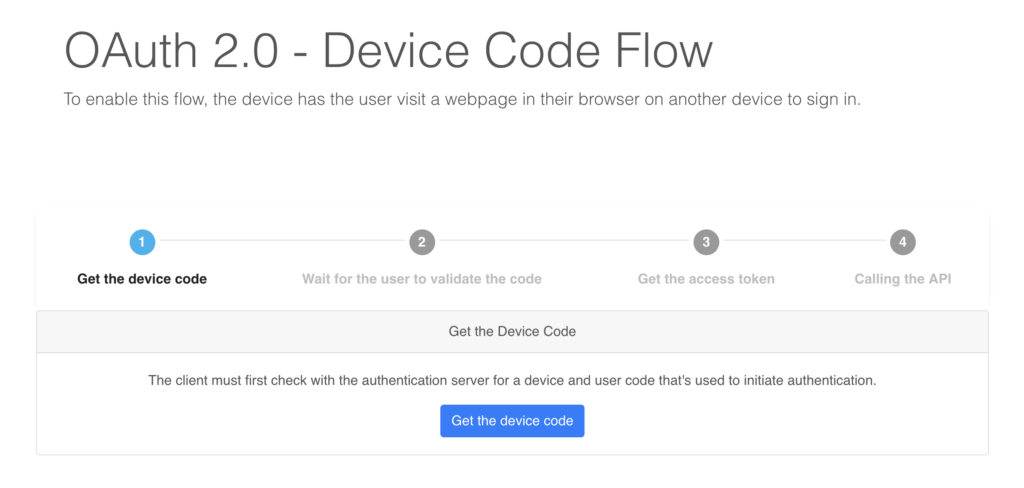Go to the step 4 circle
1024x488 pixels.
[903, 242]
